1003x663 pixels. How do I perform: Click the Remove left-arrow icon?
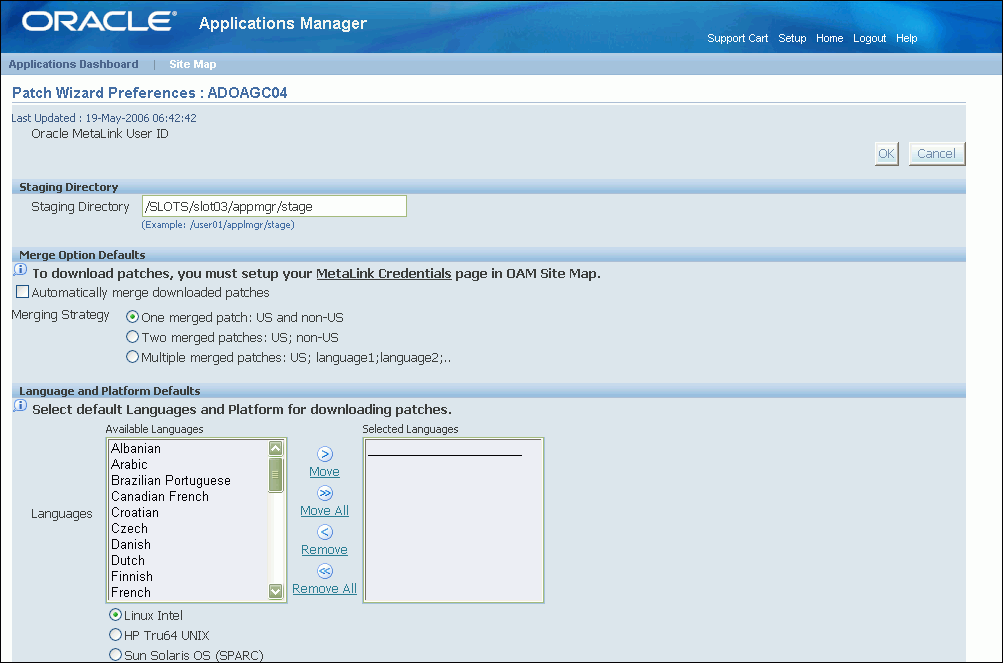point(325,532)
